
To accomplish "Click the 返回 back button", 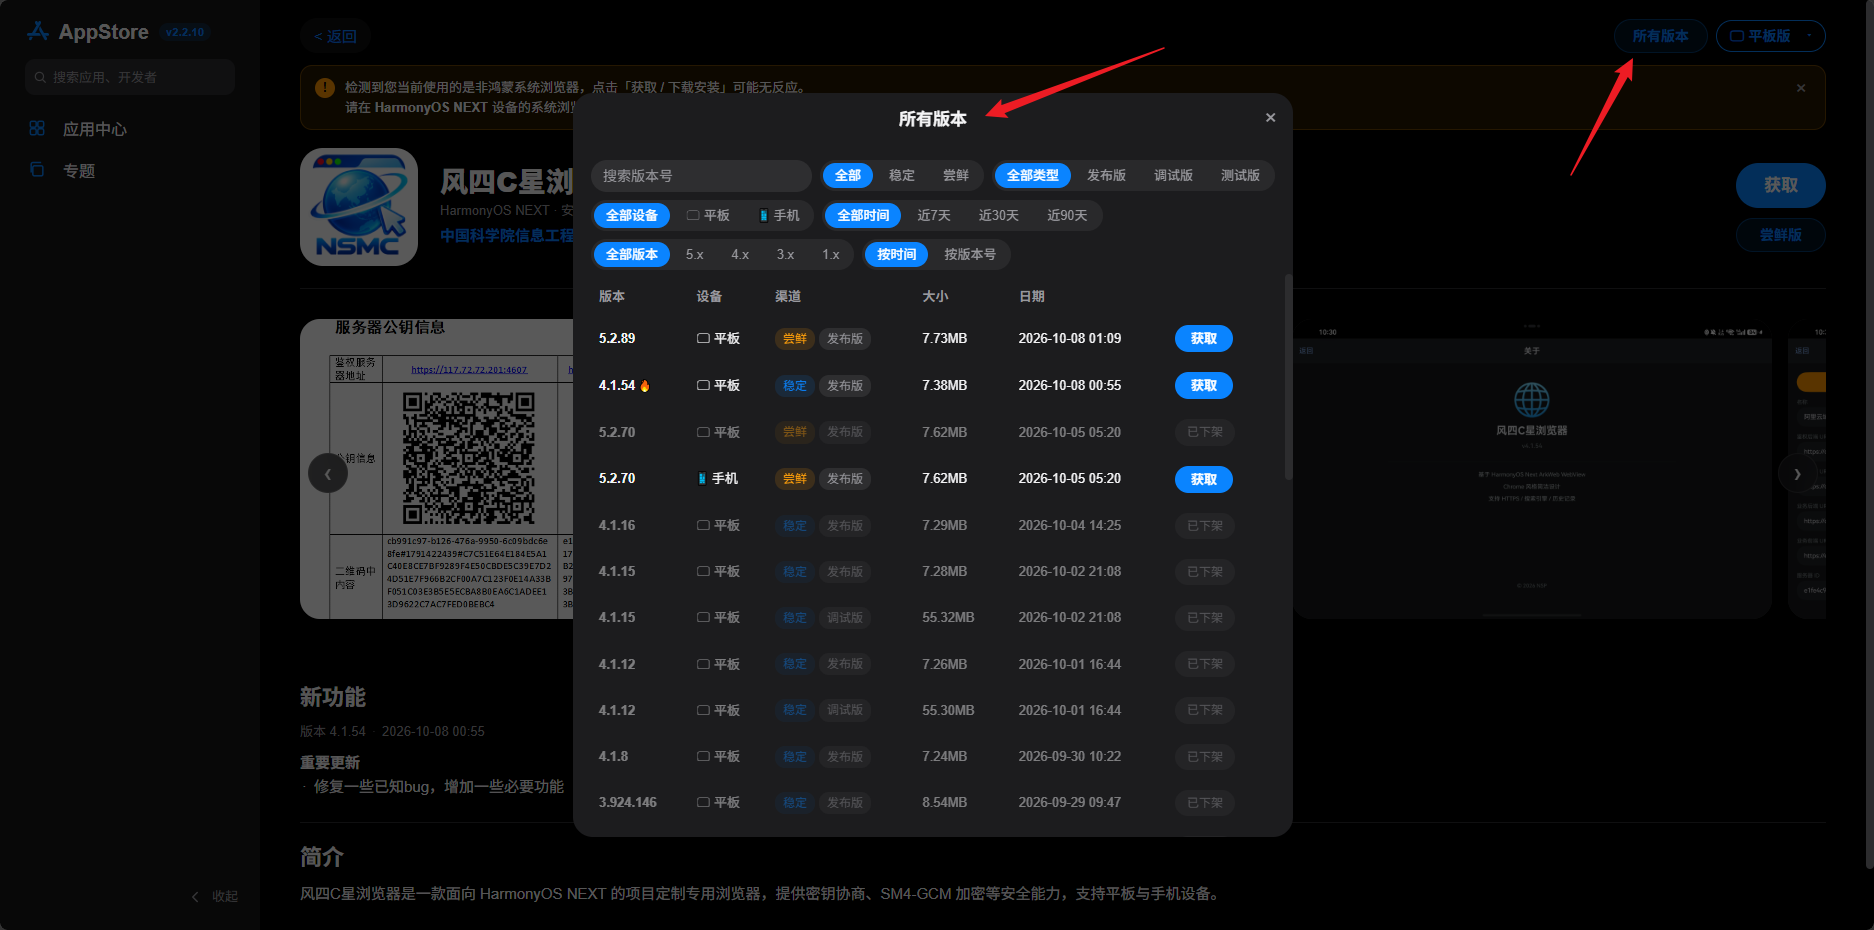I will tap(335, 36).
